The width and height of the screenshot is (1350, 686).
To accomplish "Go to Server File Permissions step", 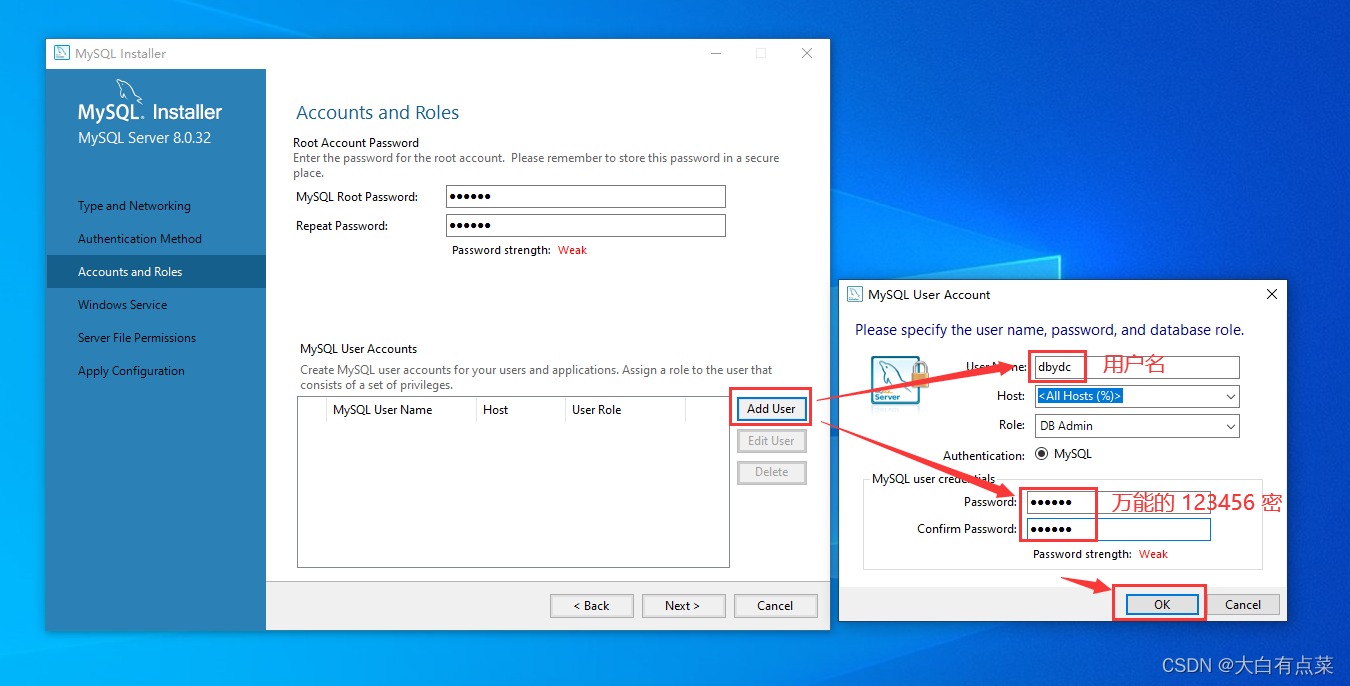I will (x=137, y=338).
